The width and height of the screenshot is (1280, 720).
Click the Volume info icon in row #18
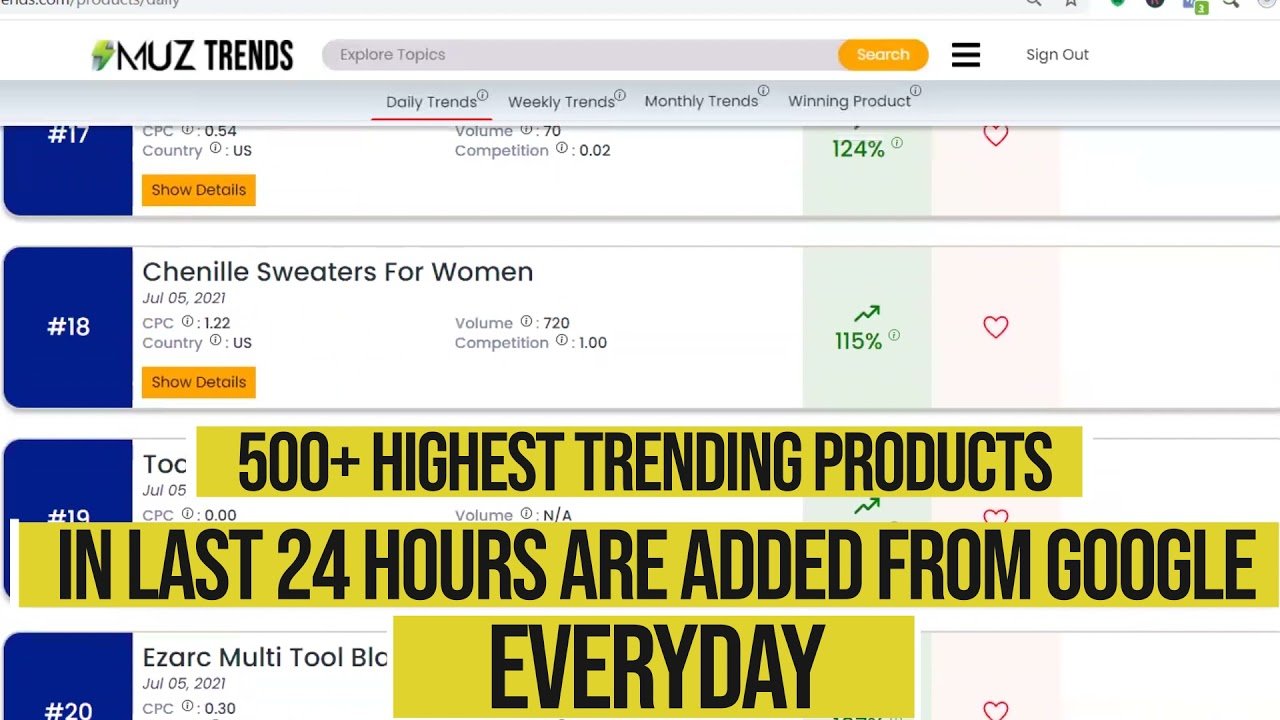pos(526,322)
